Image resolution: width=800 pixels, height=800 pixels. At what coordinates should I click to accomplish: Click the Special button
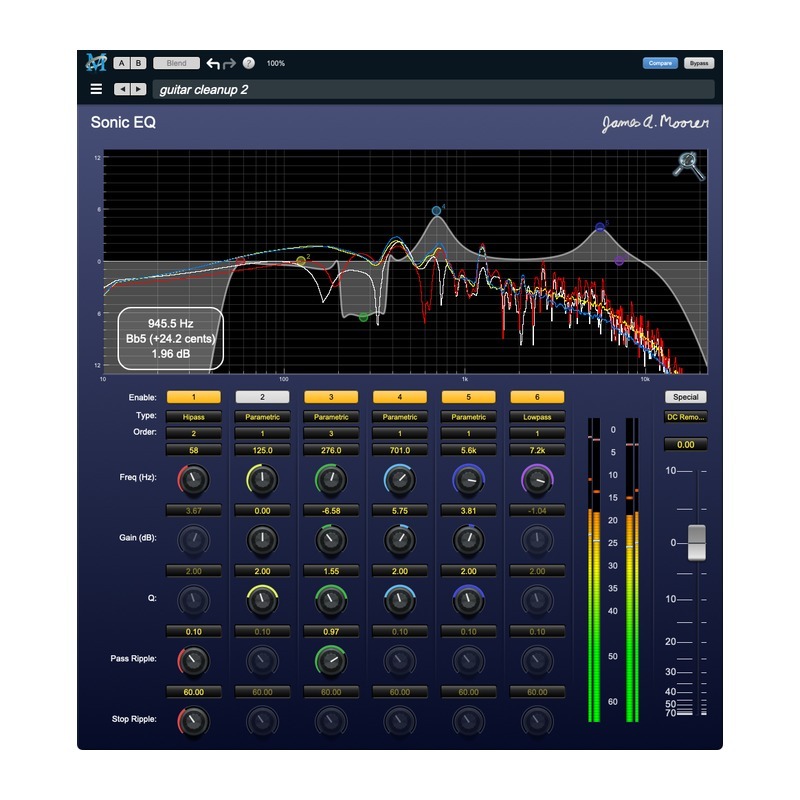click(685, 397)
